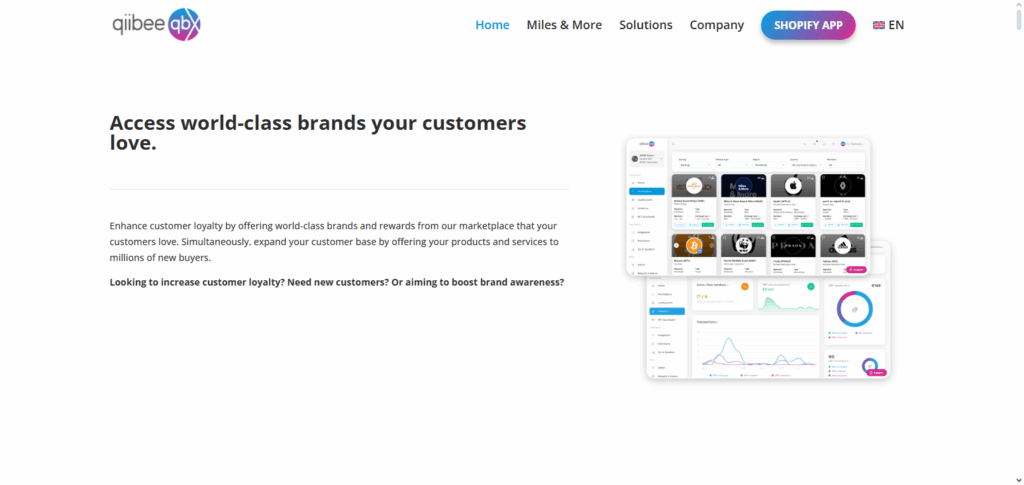This screenshot has height=485, width=1024.
Task: Click the Bitcoin card in the marketplace preview
Action: click(x=693, y=245)
